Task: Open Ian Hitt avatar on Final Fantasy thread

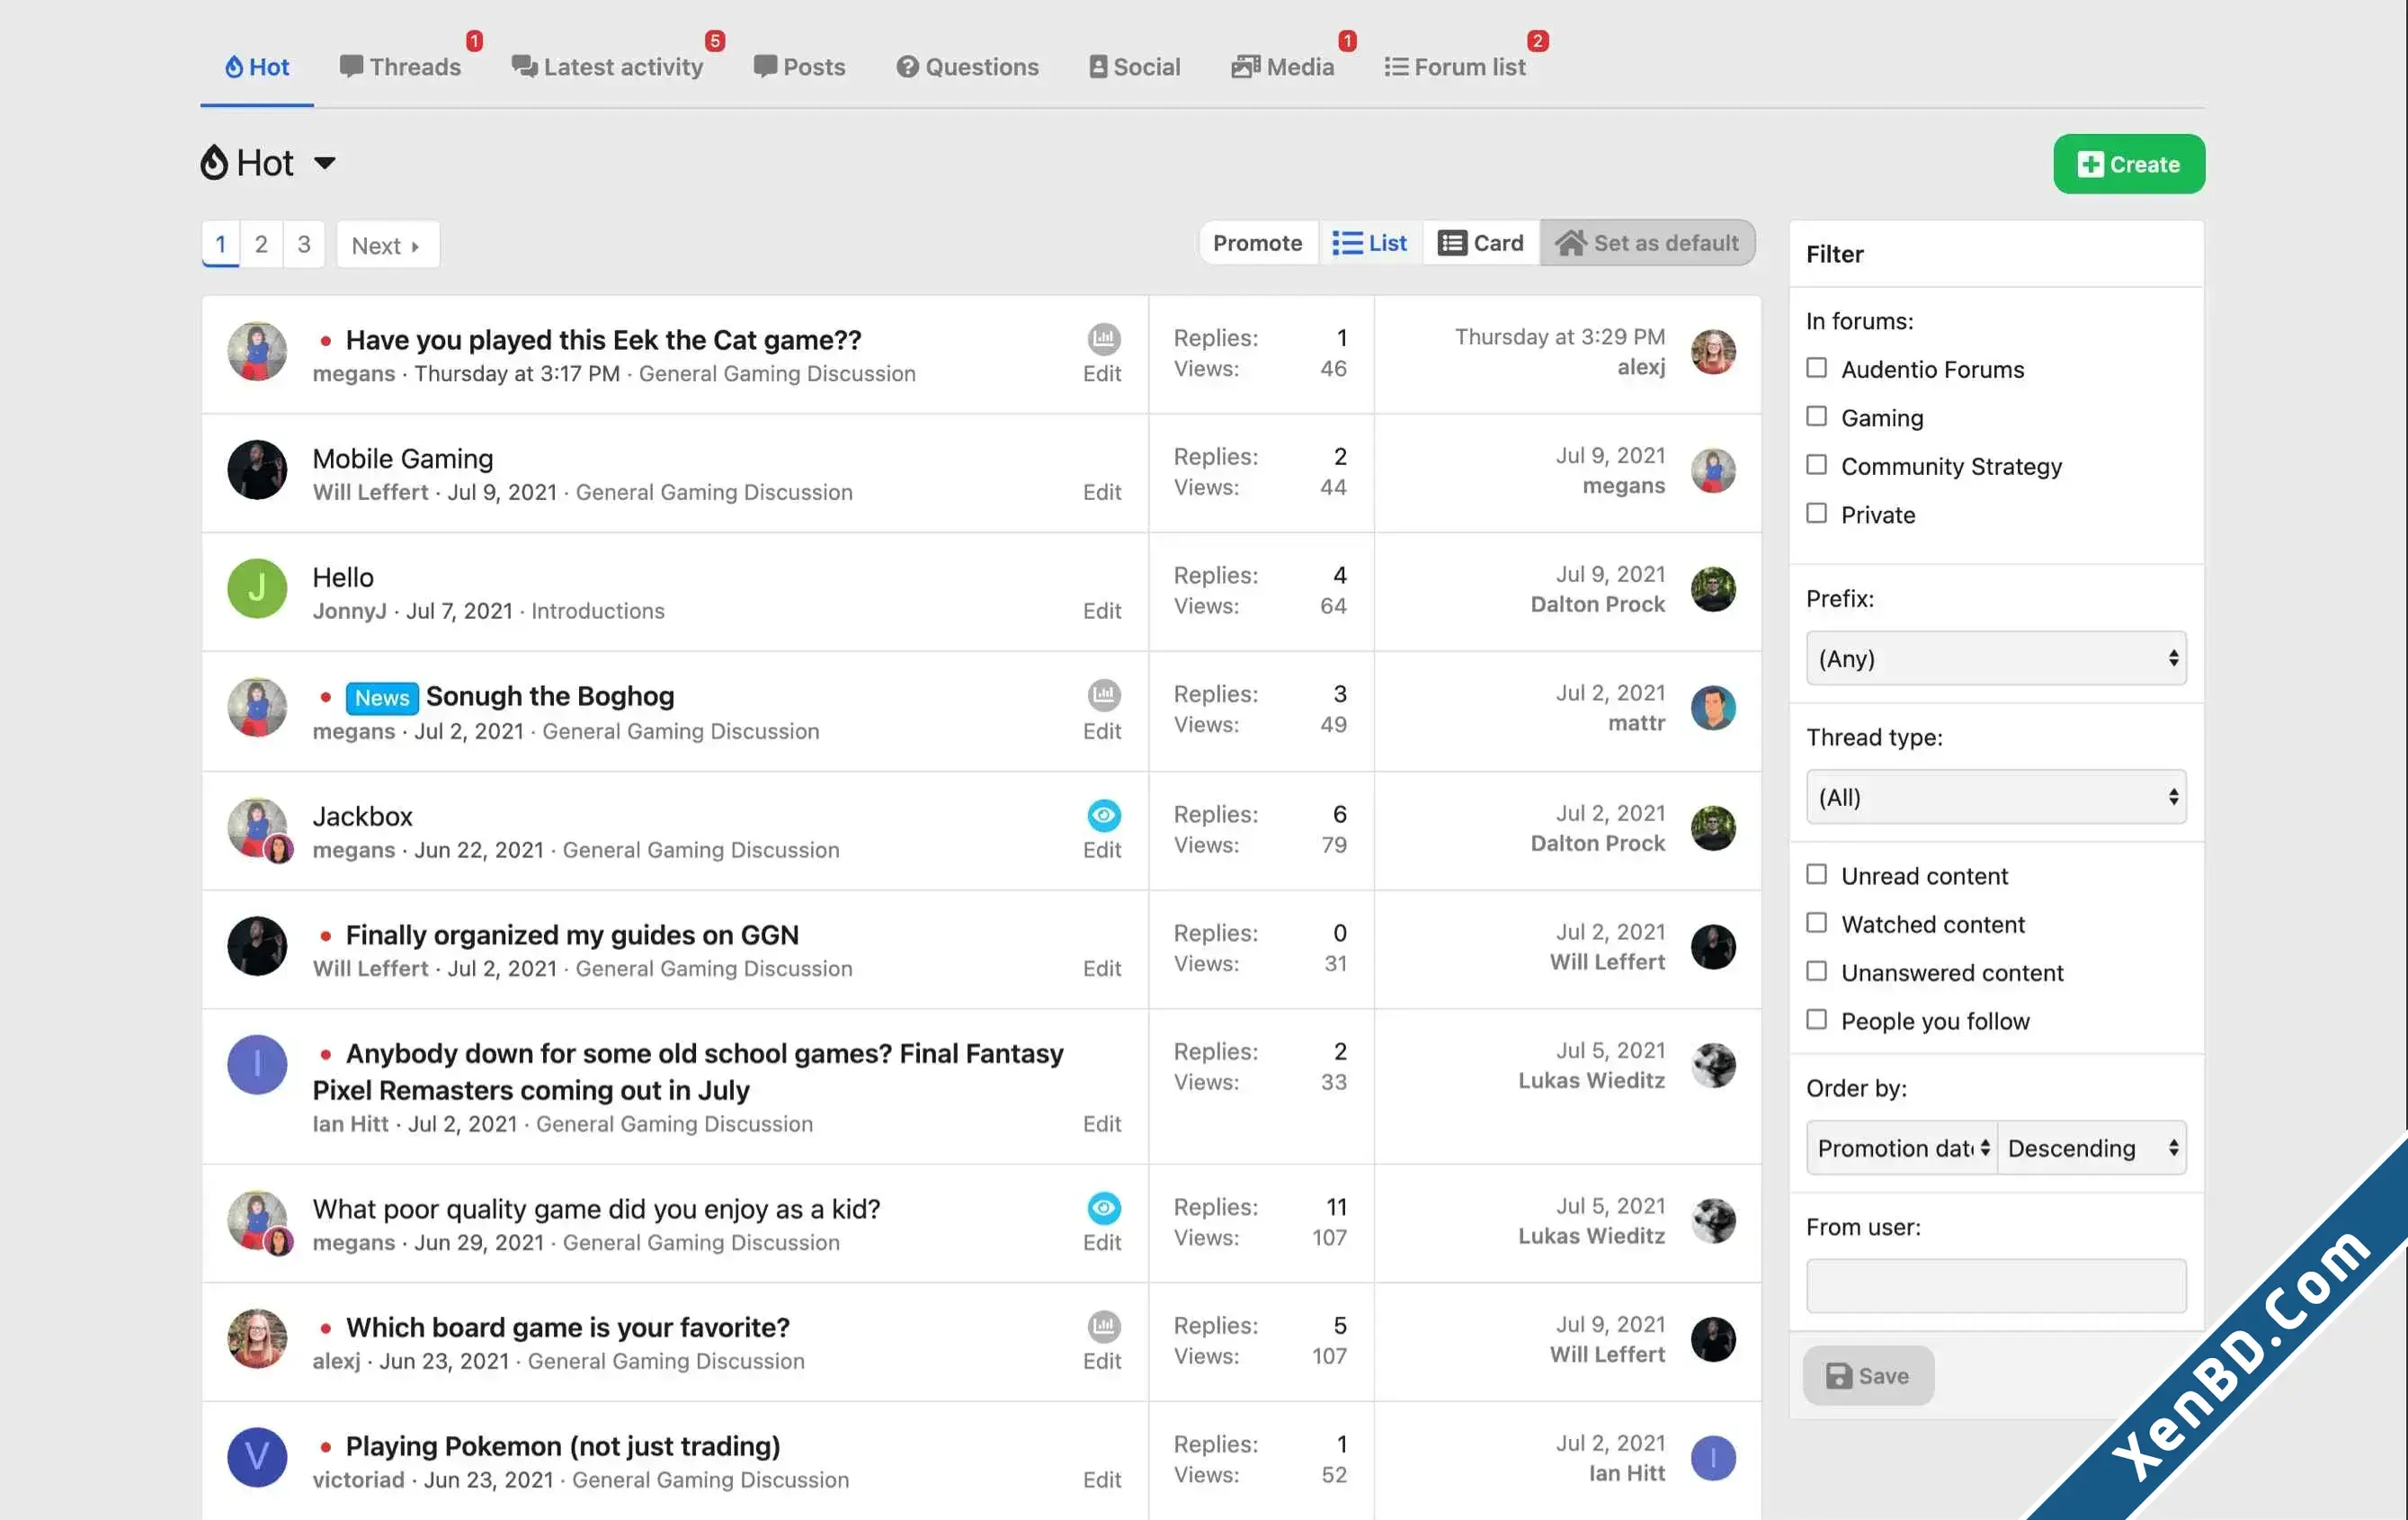Action: click(257, 1064)
